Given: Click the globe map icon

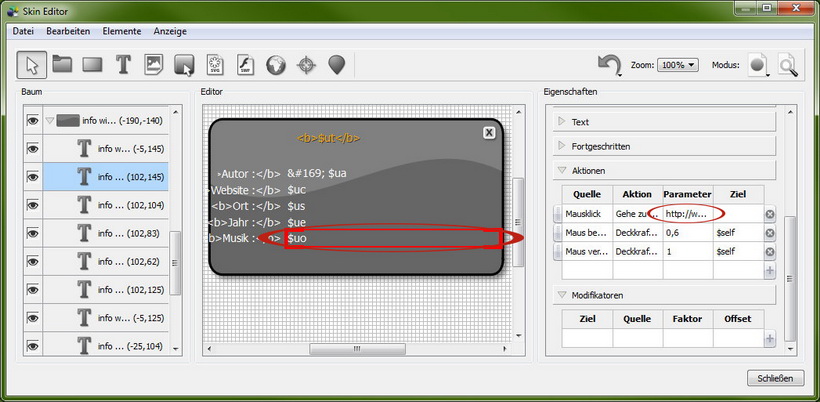Looking at the screenshot, I should coord(275,65).
